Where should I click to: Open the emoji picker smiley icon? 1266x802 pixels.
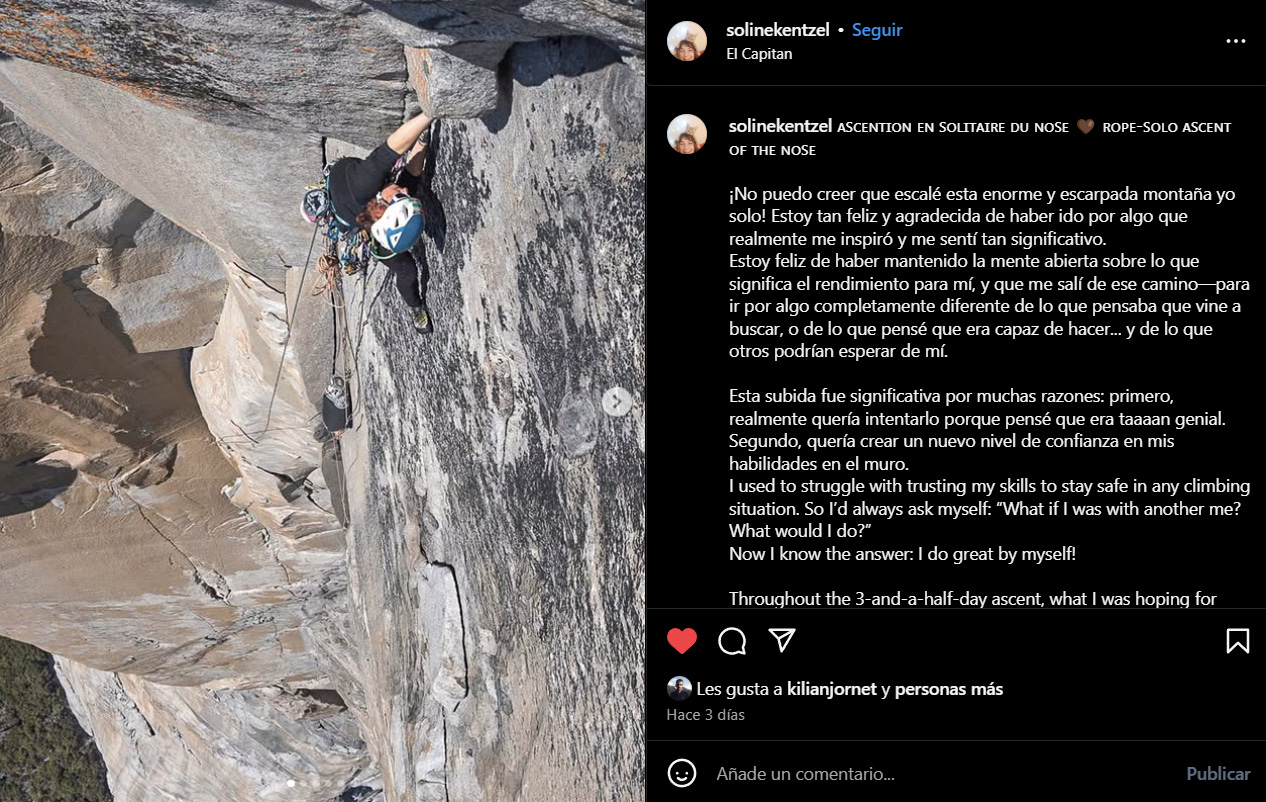[x=682, y=773]
